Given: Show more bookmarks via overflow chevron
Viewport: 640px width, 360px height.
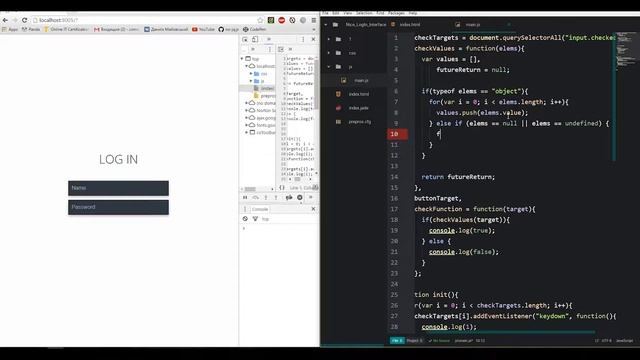Looking at the screenshot, I should (x=313, y=29).
